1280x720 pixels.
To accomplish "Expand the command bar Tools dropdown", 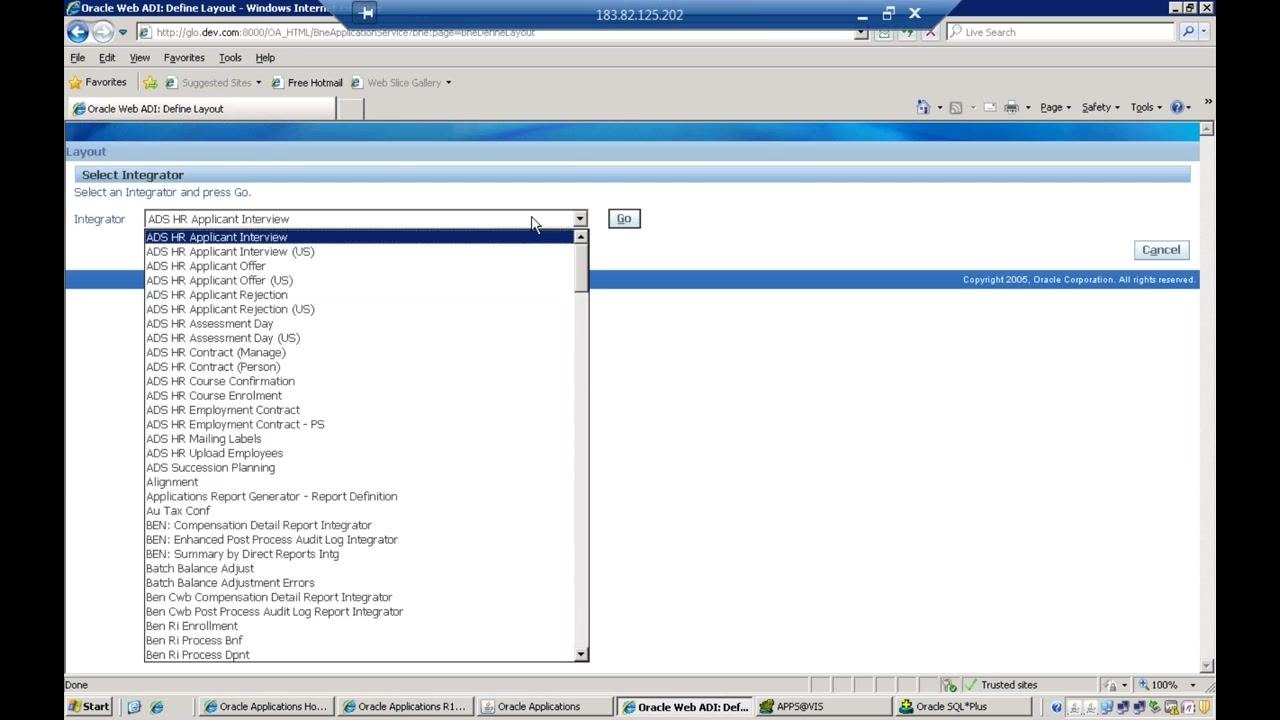I will (1146, 107).
